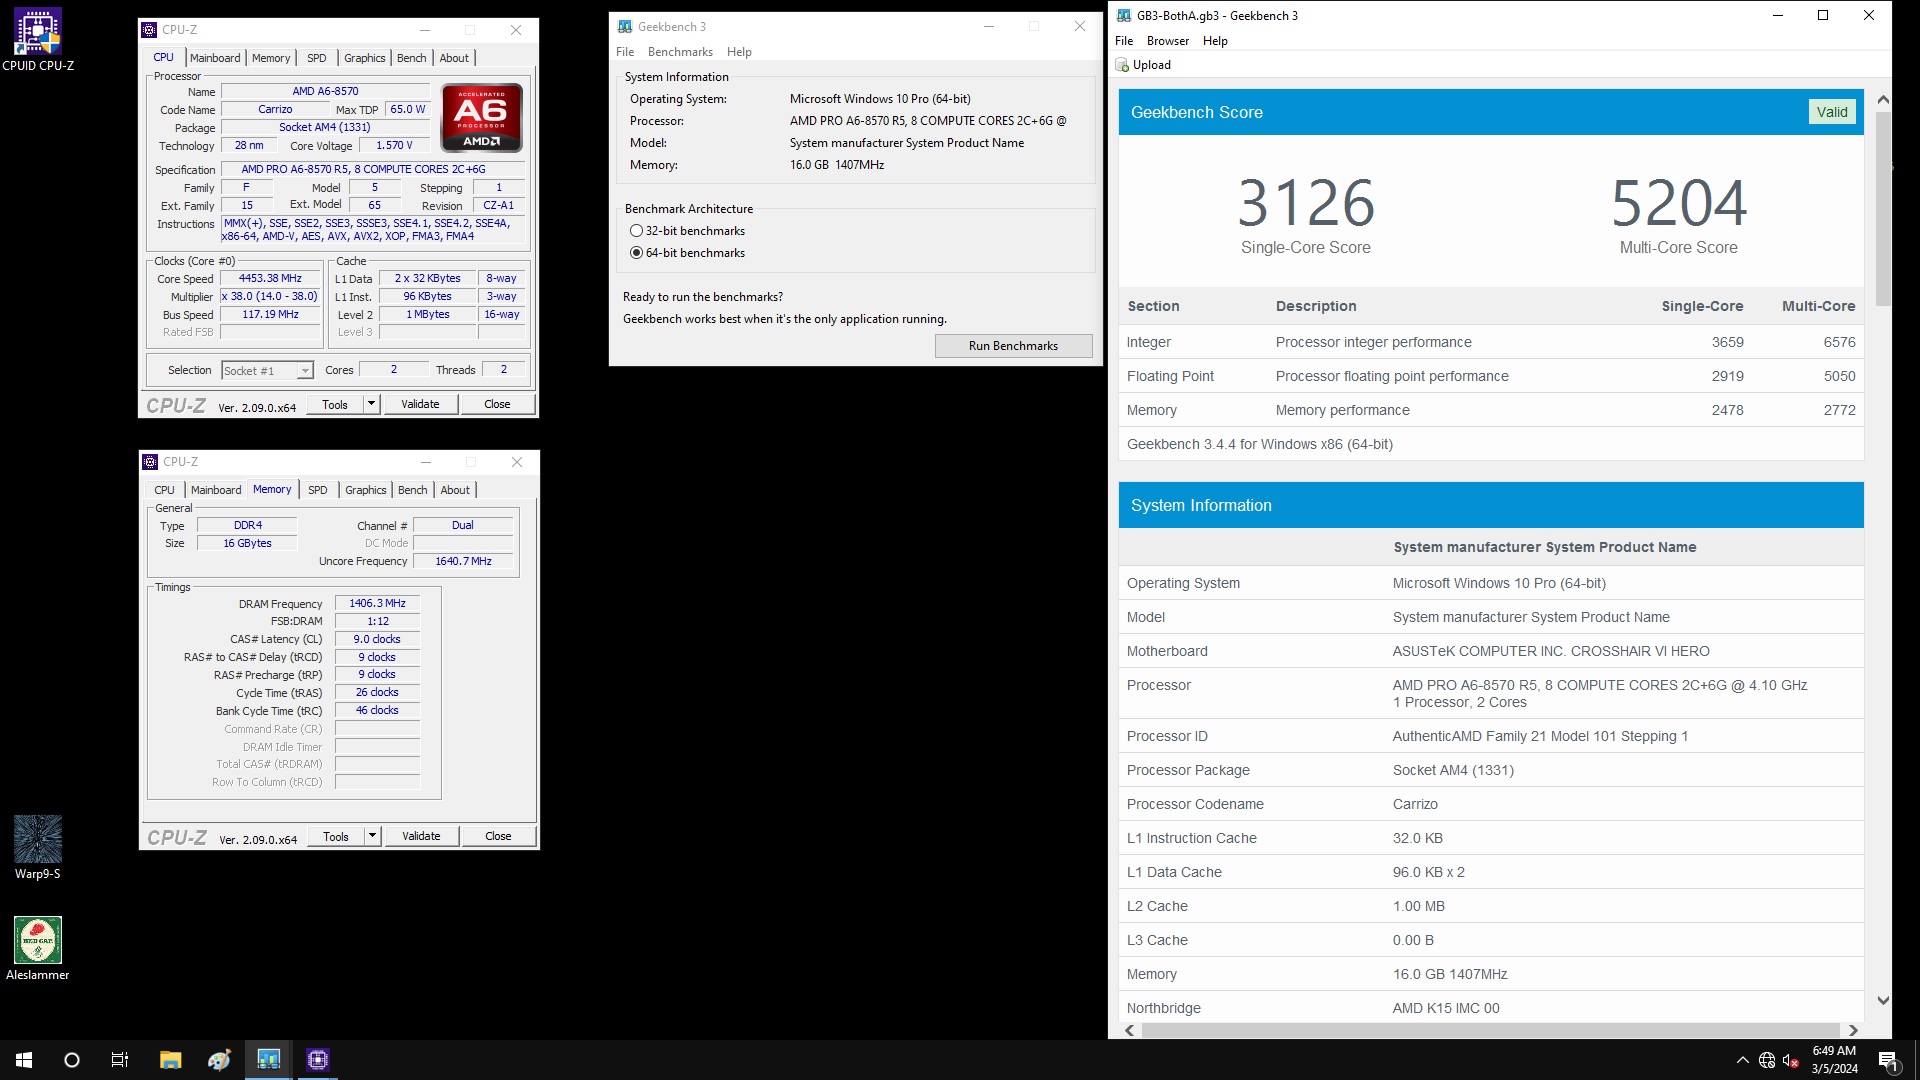This screenshot has height=1080, width=1920.
Task: Click horizontal scrollbar left arrow in results
Action: pos(1130,1030)
